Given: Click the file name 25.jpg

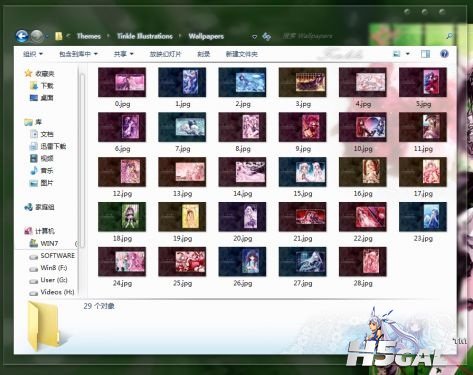Looking at the screenshot, I should coord(182,283).
